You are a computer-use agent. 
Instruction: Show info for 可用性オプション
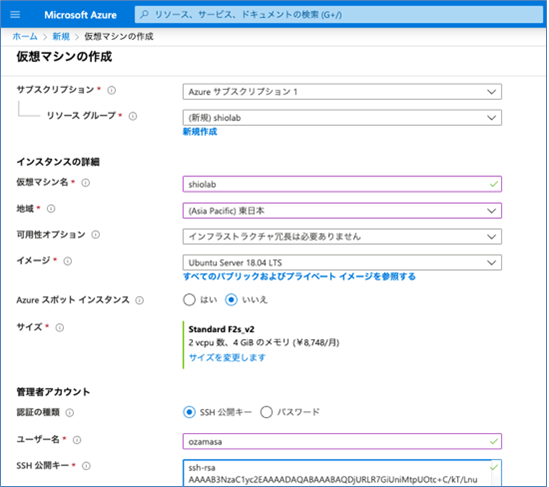(x=96, y=235)
